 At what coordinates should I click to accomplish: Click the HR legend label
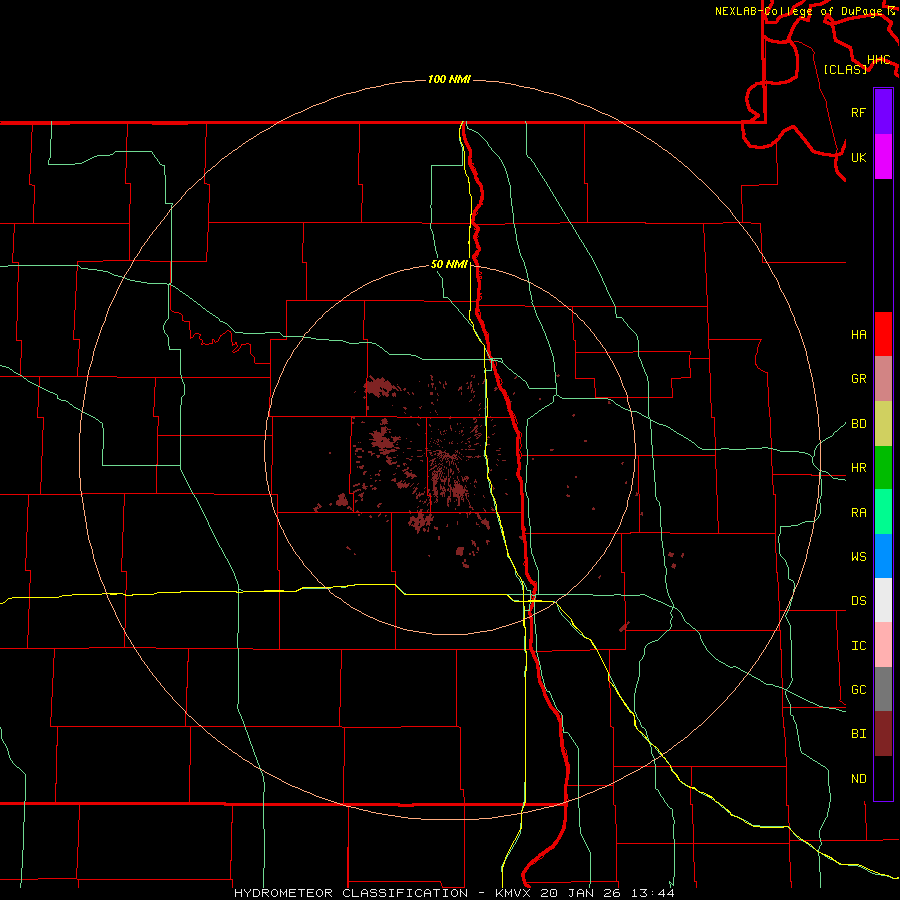858,468
